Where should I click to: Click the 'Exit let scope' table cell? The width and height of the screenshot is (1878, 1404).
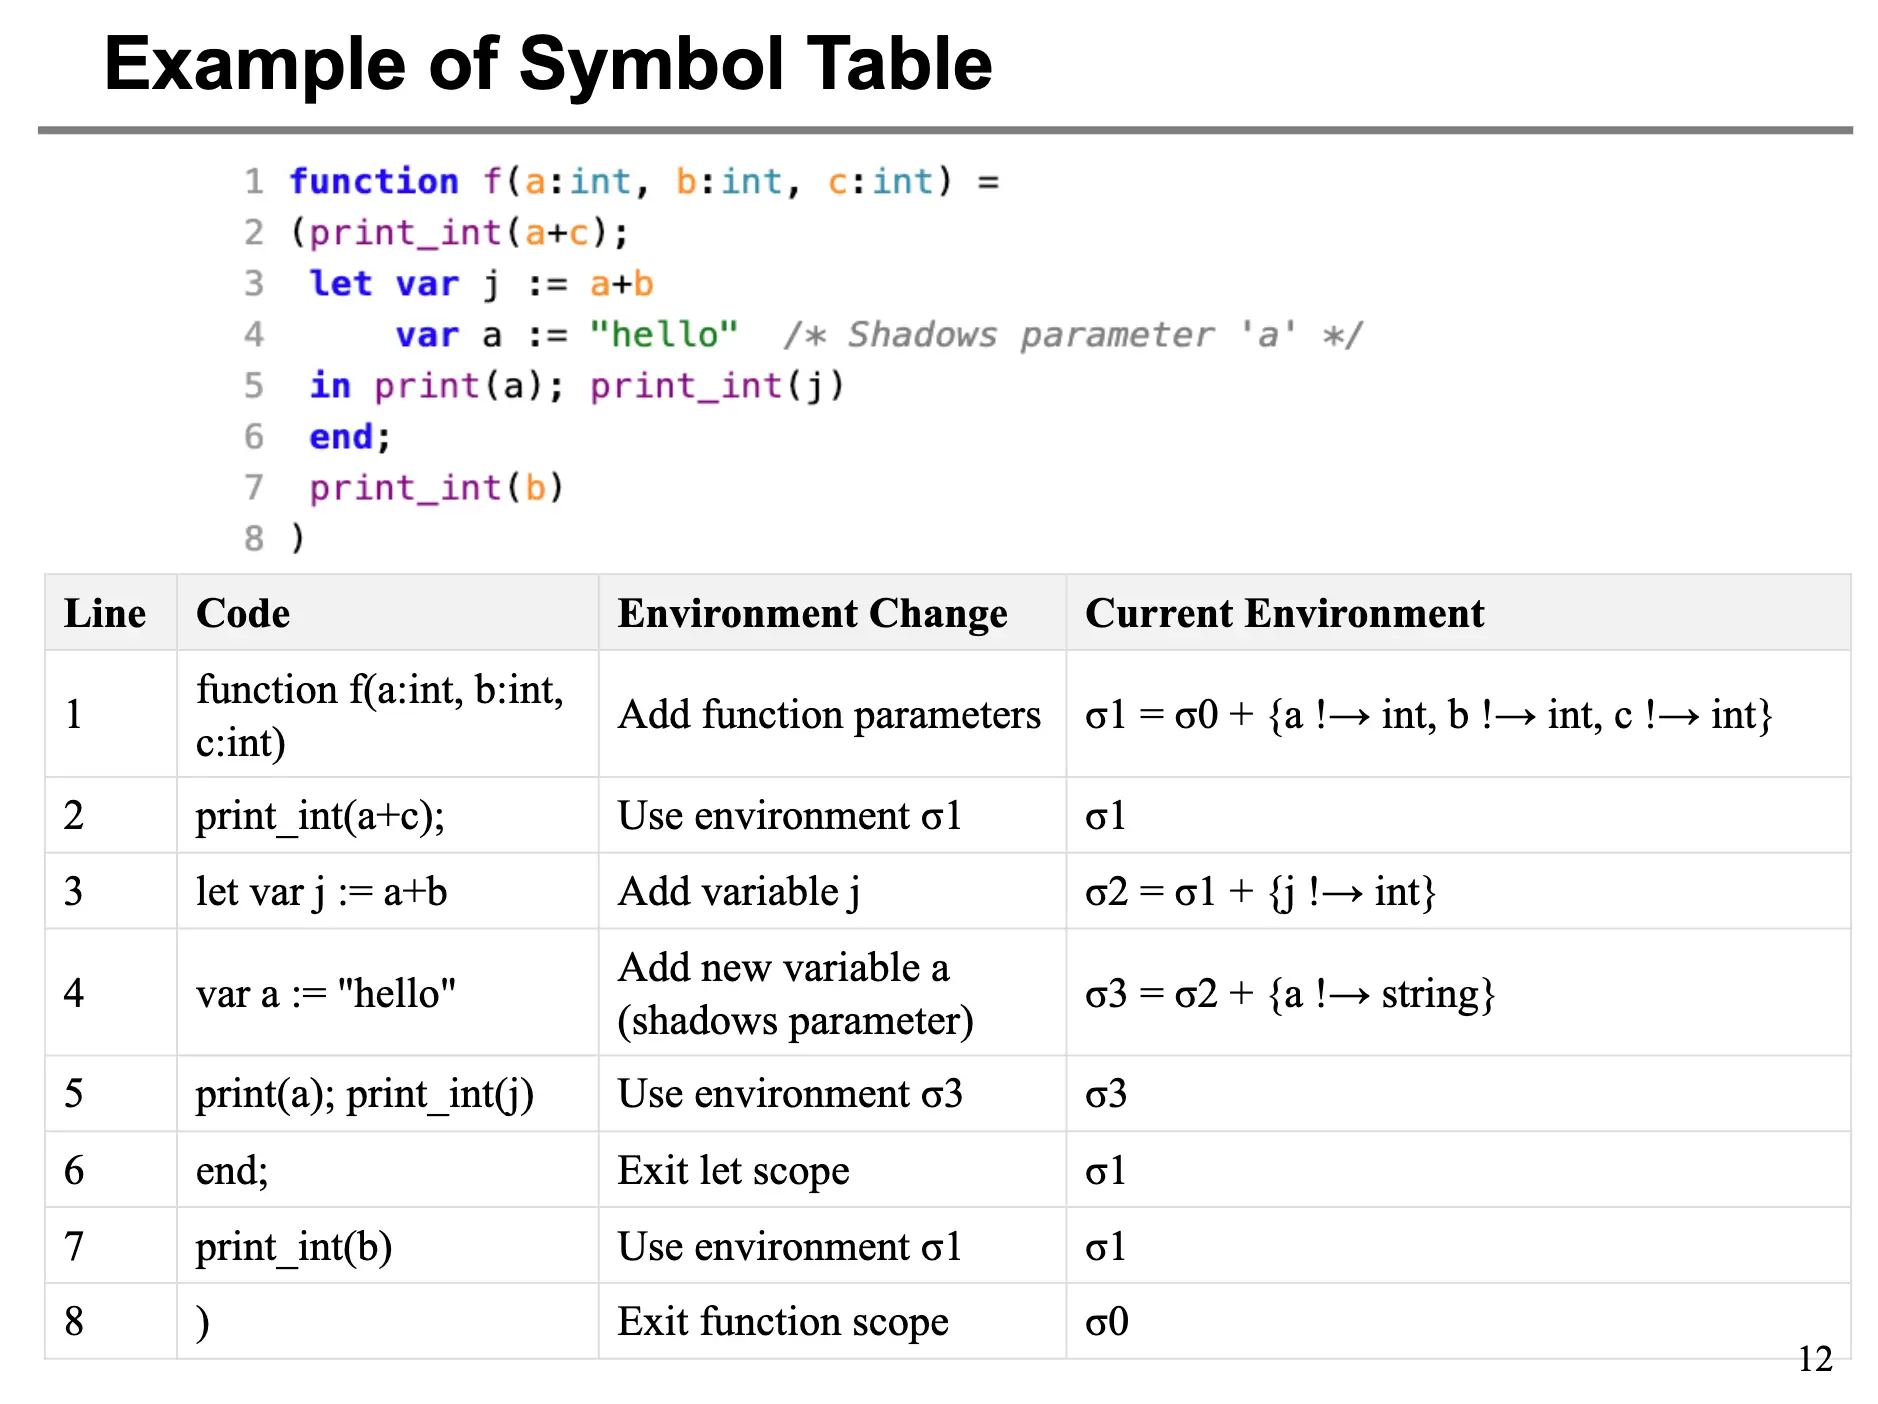[x=733, y=1170]
